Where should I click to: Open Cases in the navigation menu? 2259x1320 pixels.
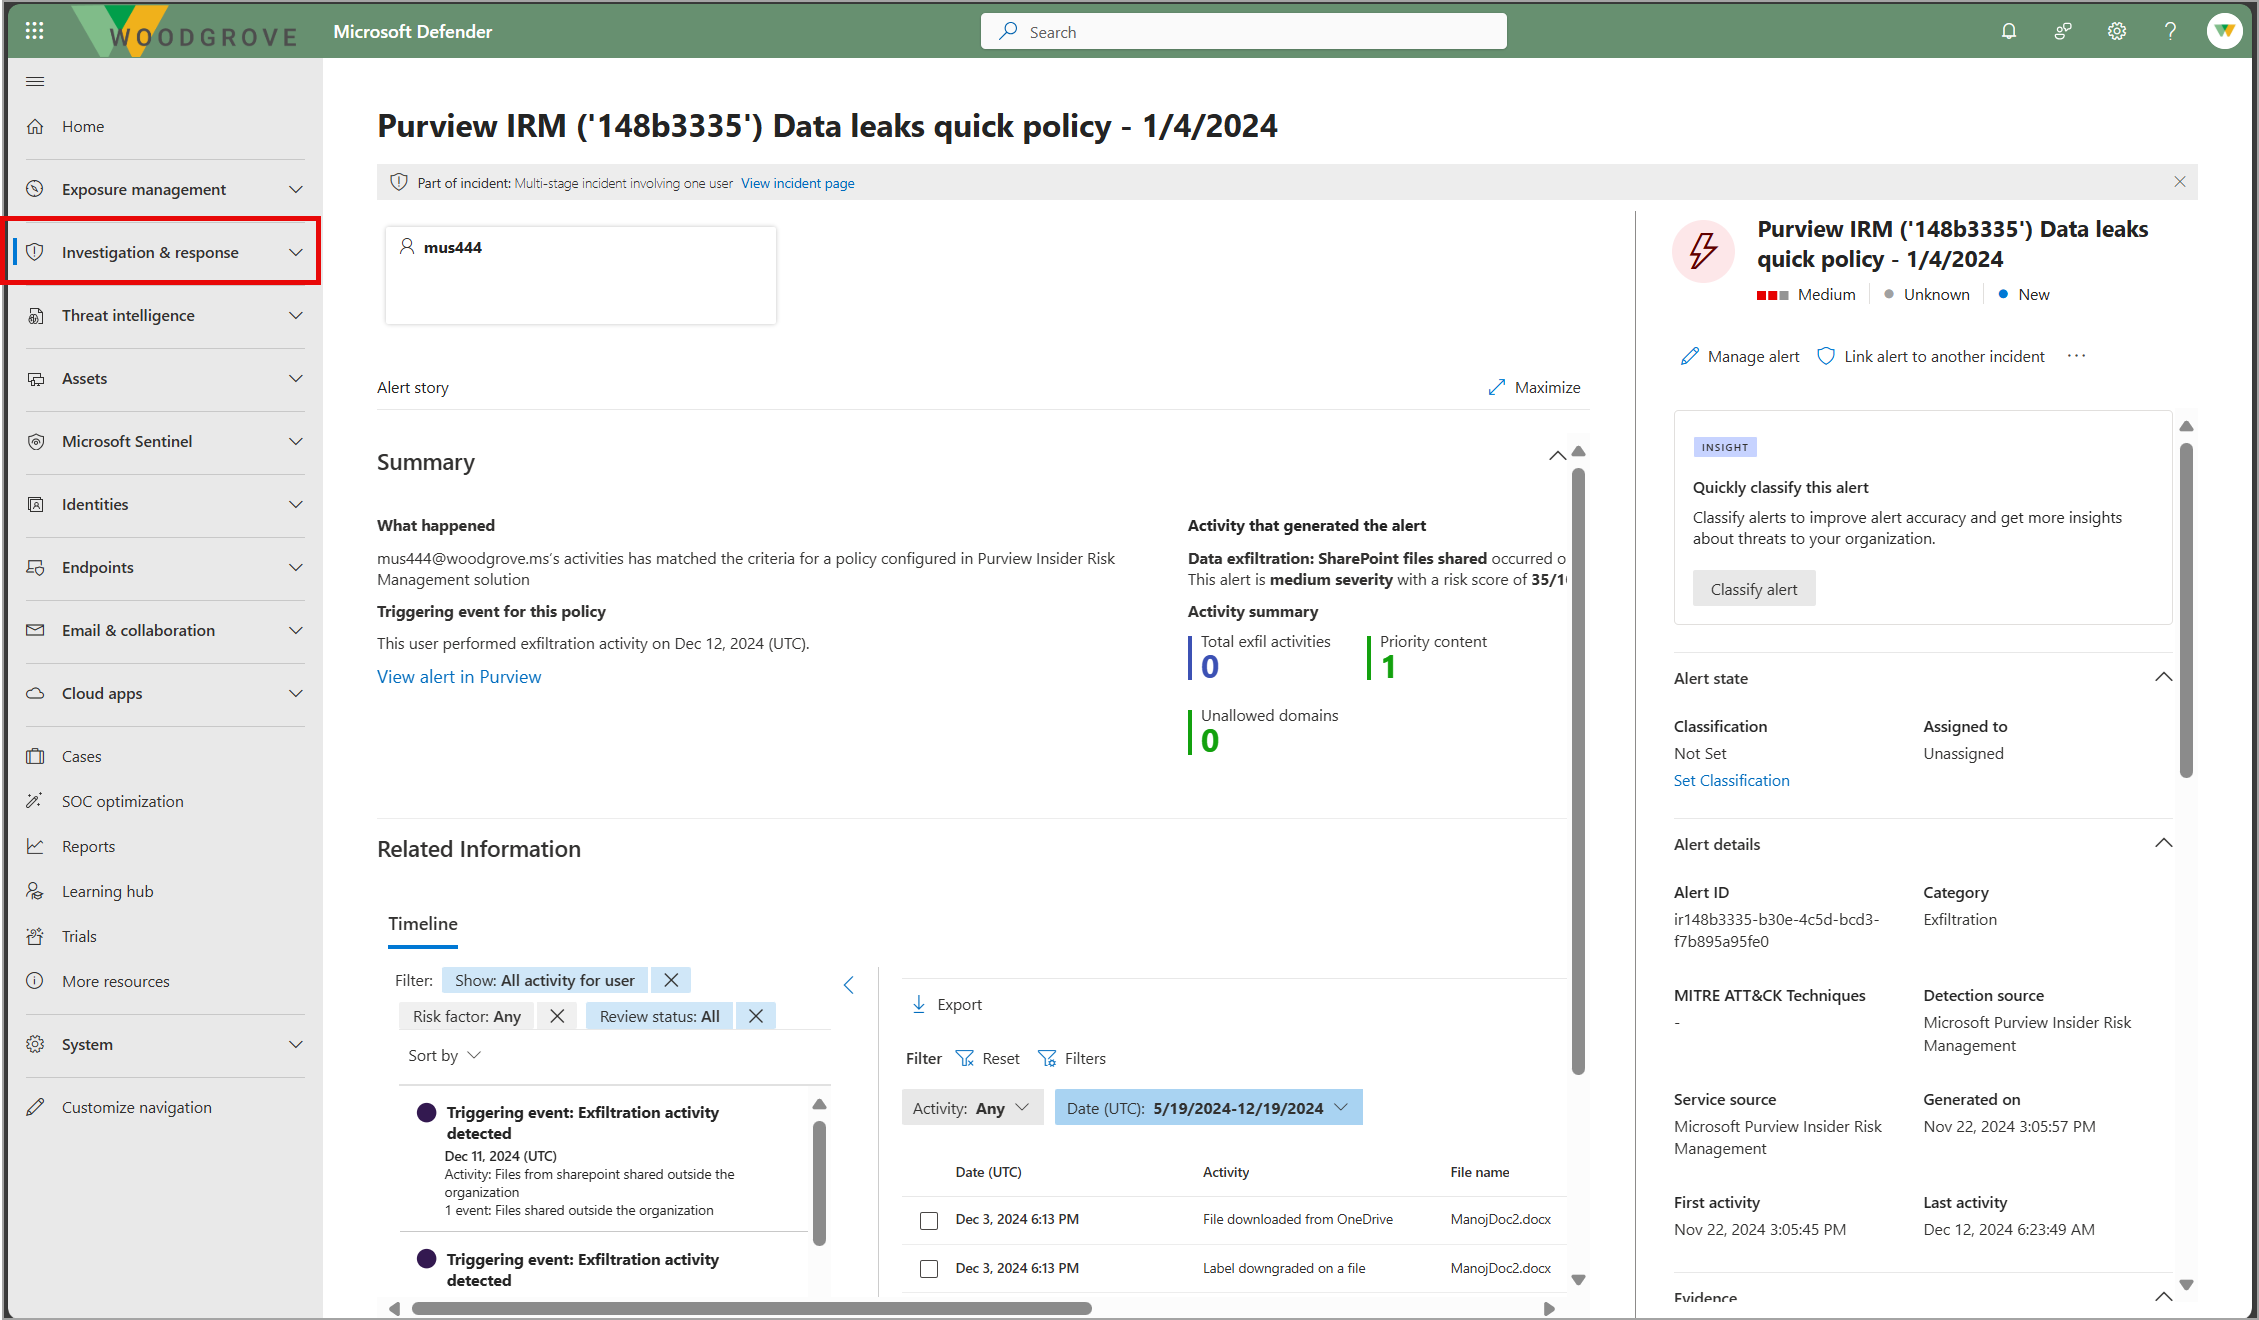point(81,757)
